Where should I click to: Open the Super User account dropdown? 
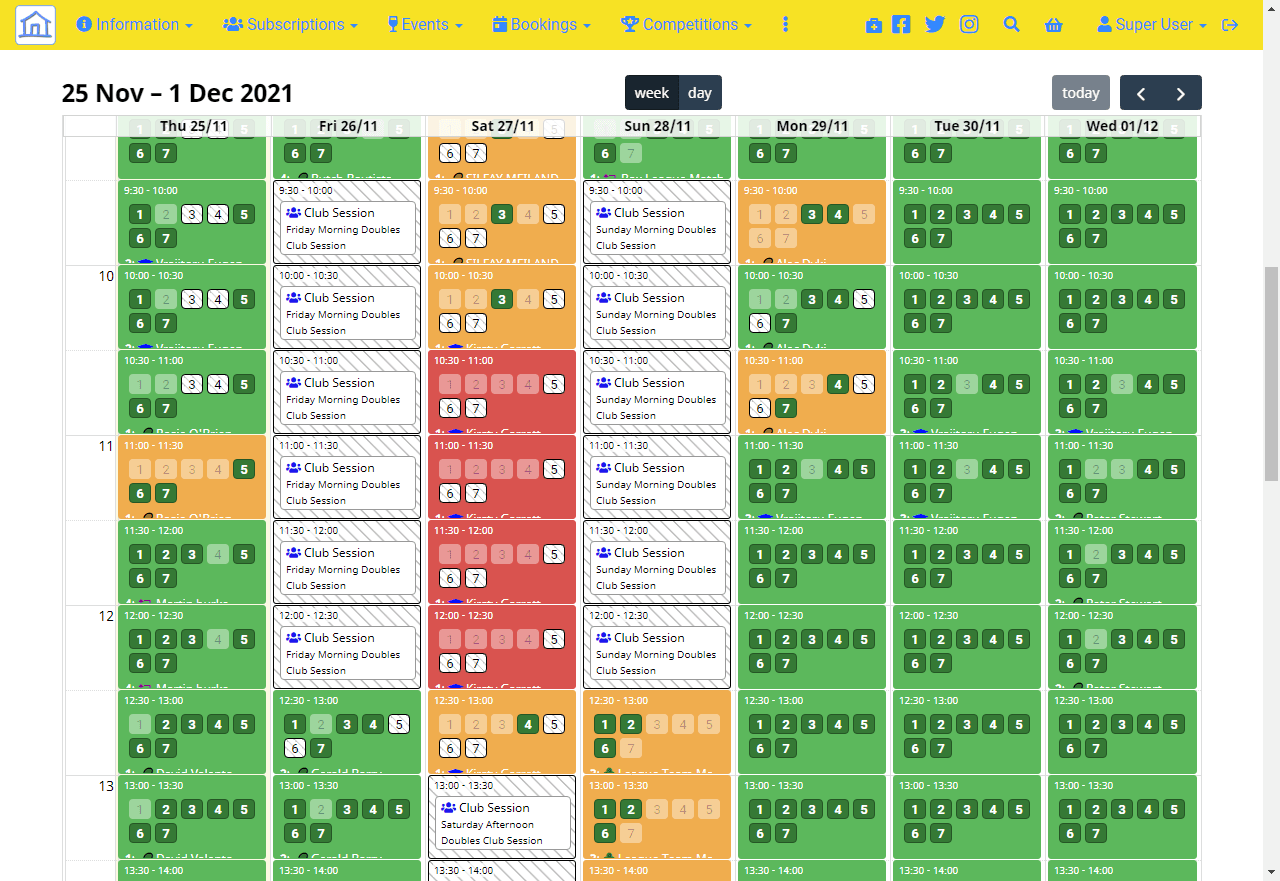point(1151,25)
